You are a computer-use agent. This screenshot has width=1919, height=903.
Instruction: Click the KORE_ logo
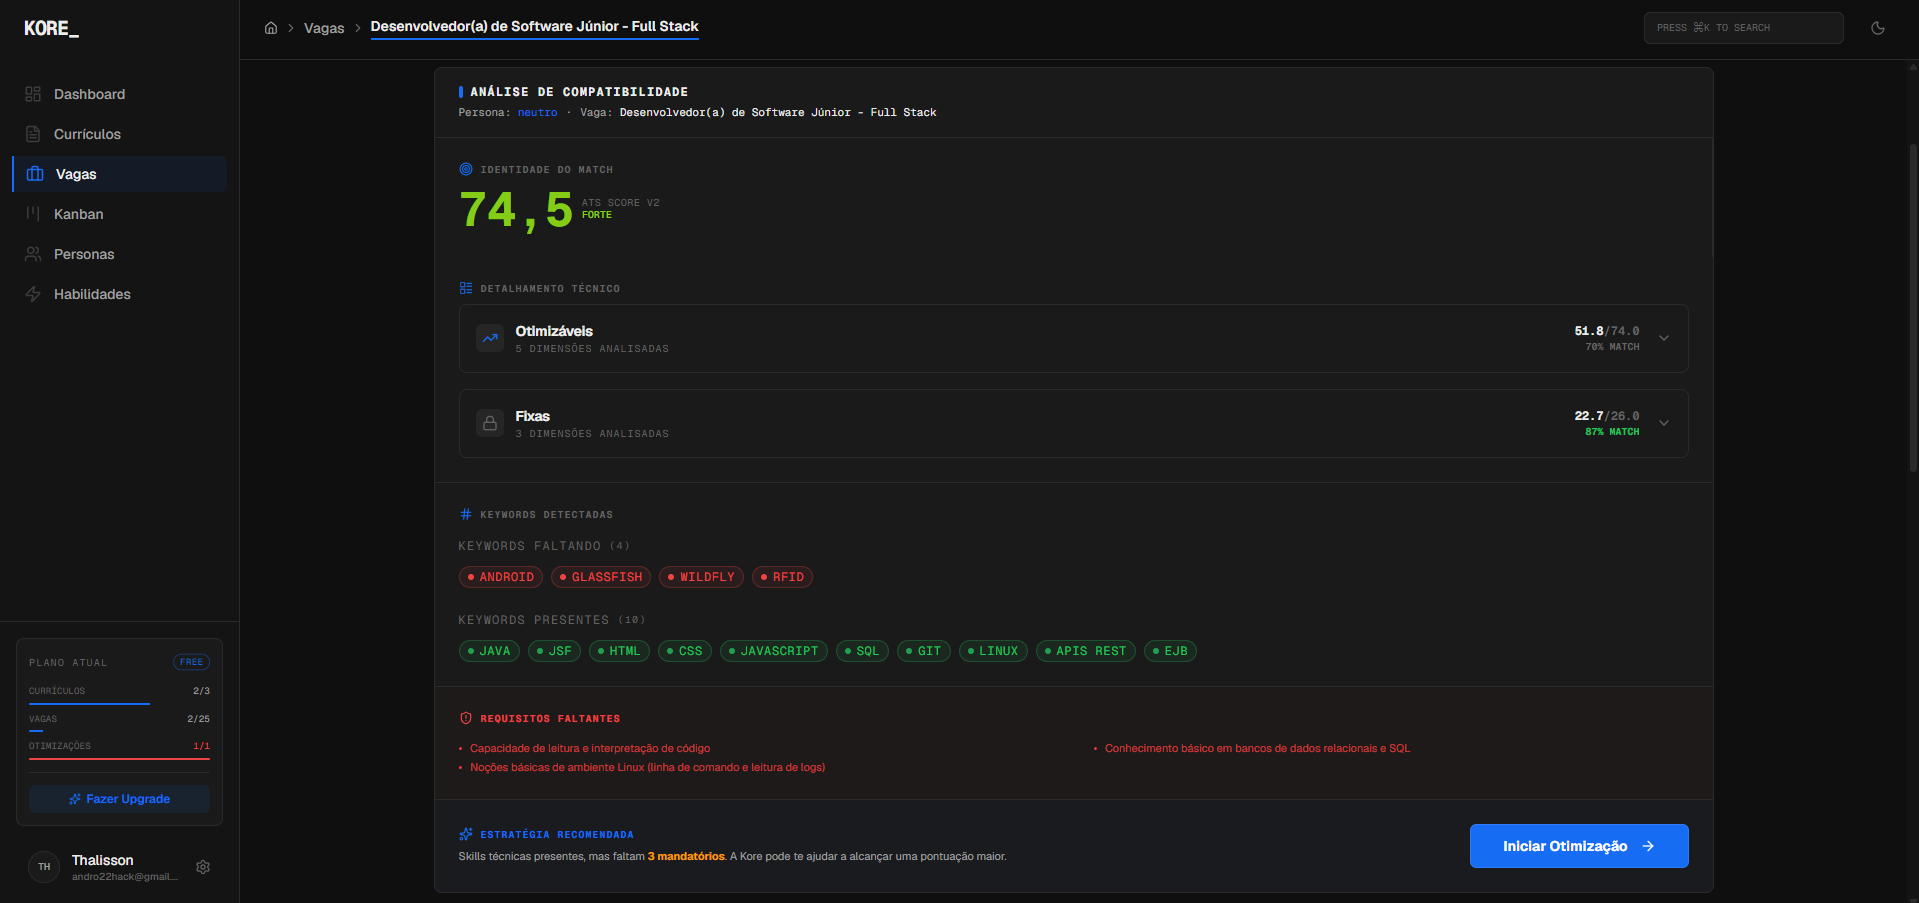point(51,29)
